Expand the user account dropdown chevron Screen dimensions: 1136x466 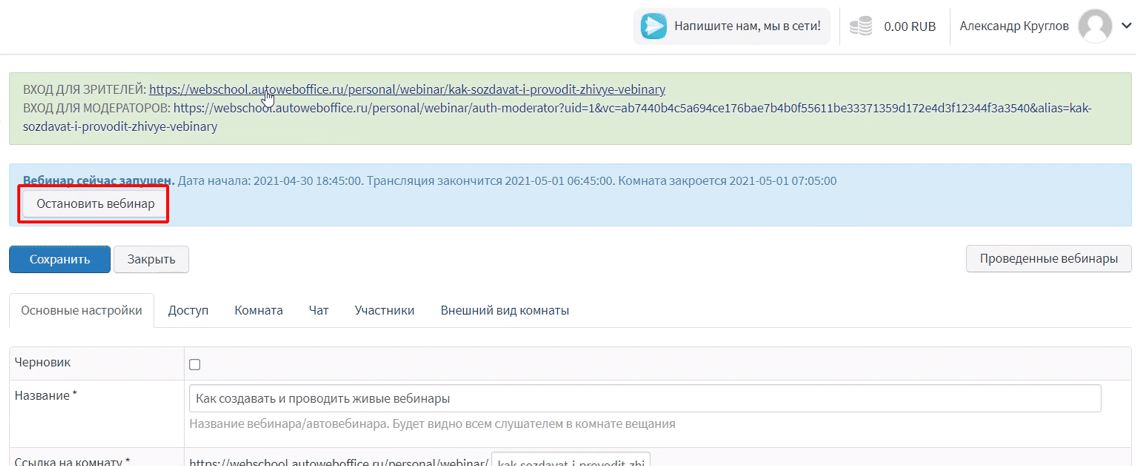coord(1126,27)
